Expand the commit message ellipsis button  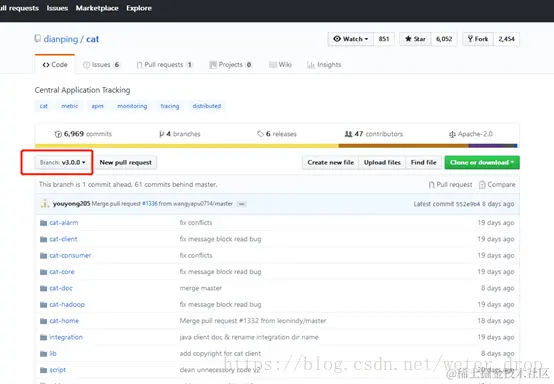pos(242,204)
